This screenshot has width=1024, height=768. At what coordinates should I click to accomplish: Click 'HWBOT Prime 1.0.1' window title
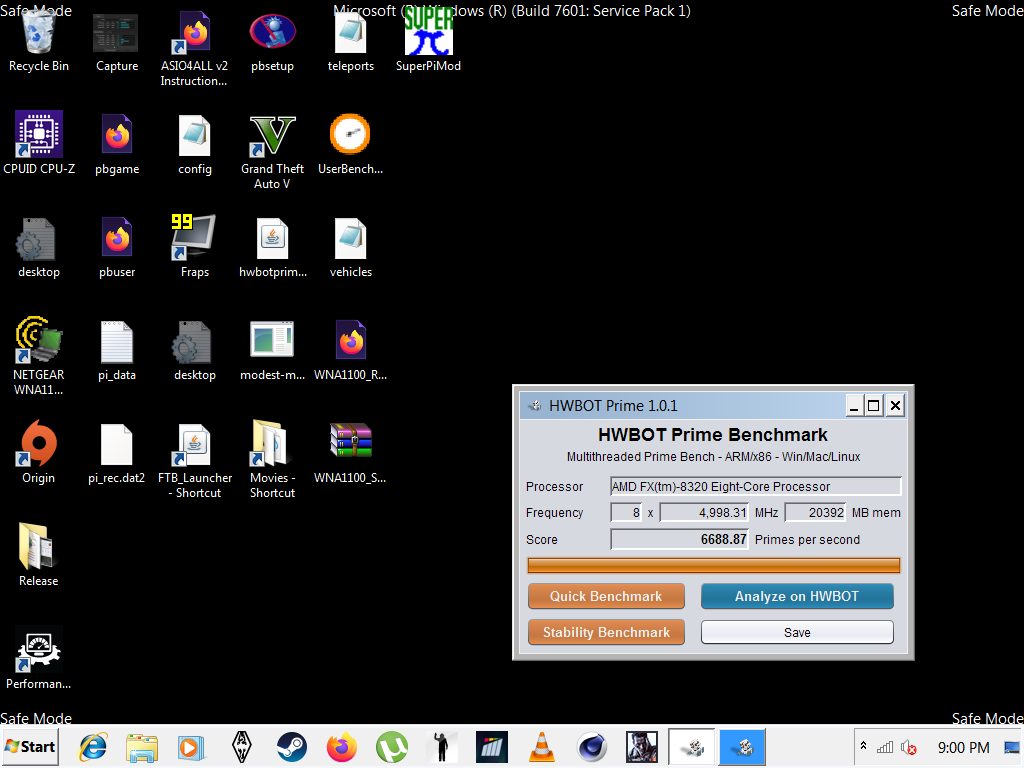[613, 406]
